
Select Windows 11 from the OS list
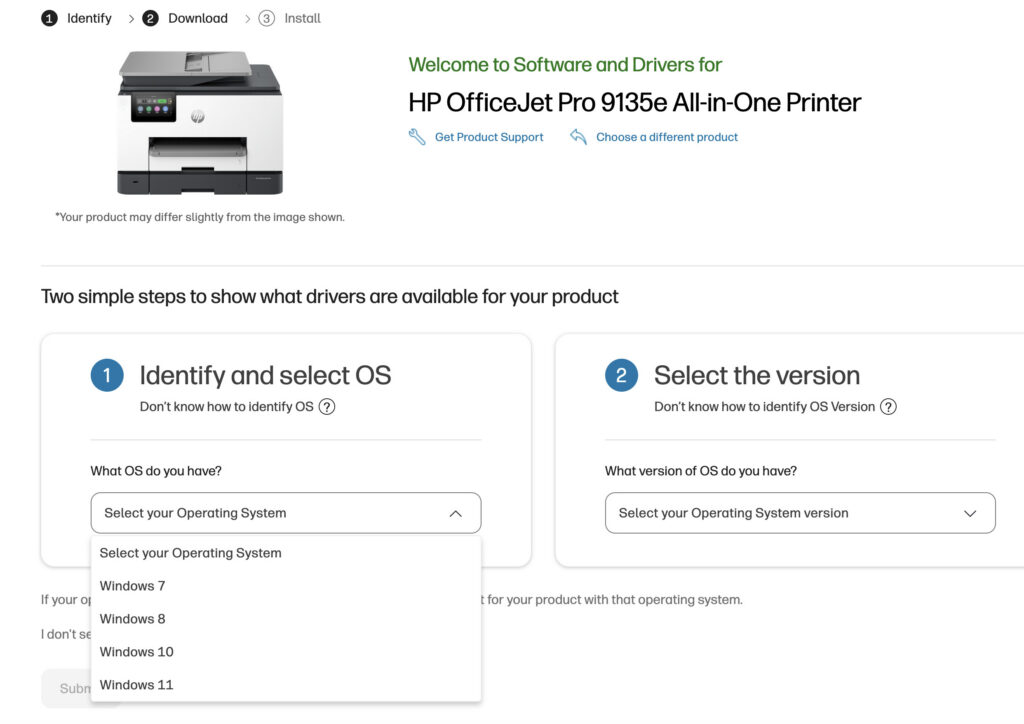click(137, 684)
